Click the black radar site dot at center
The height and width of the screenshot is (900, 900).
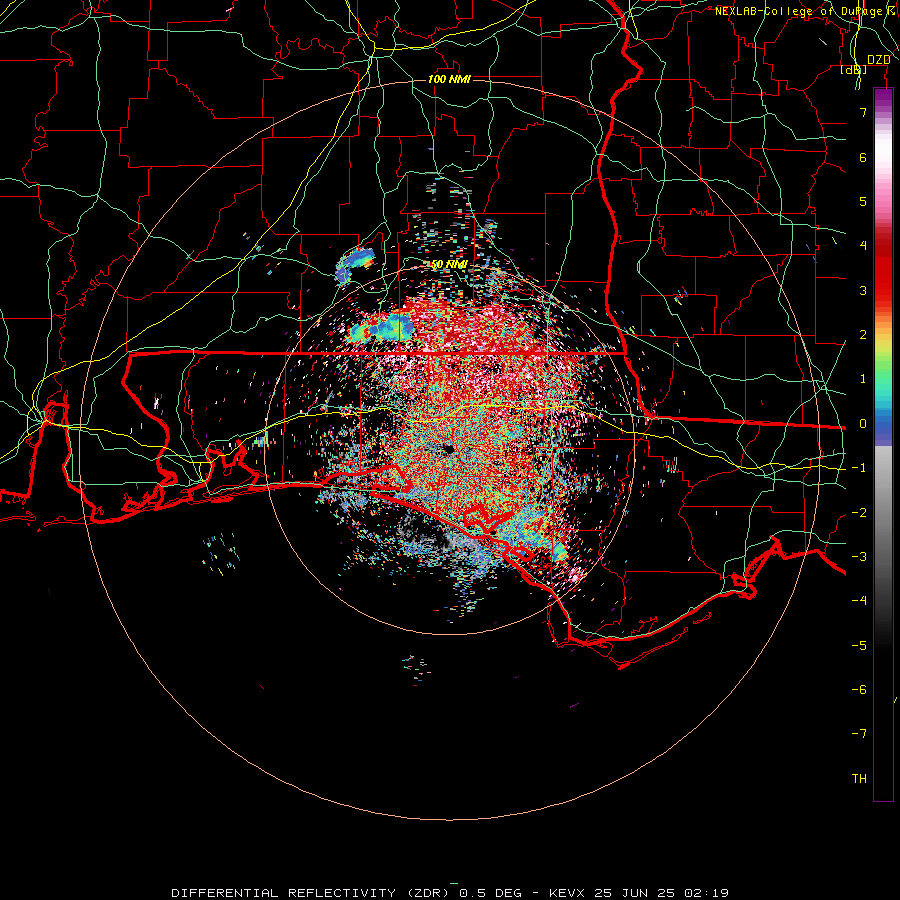[448, 449]
